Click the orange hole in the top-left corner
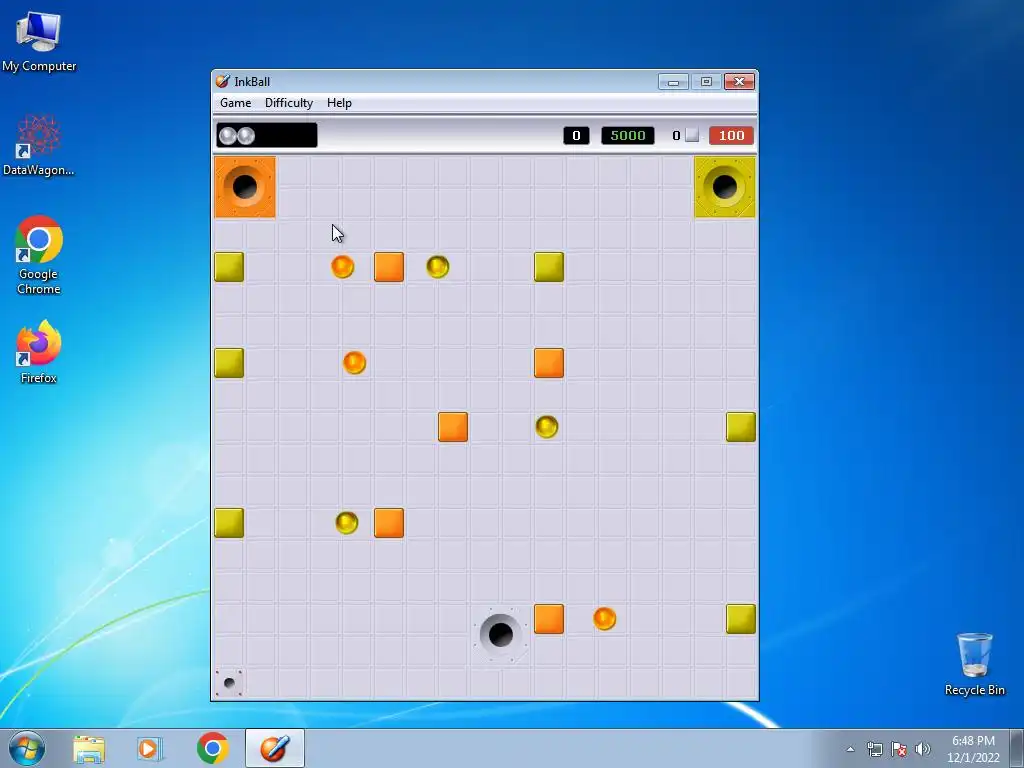The width and height of the screenshot is (1024, 768). point(245,187)
